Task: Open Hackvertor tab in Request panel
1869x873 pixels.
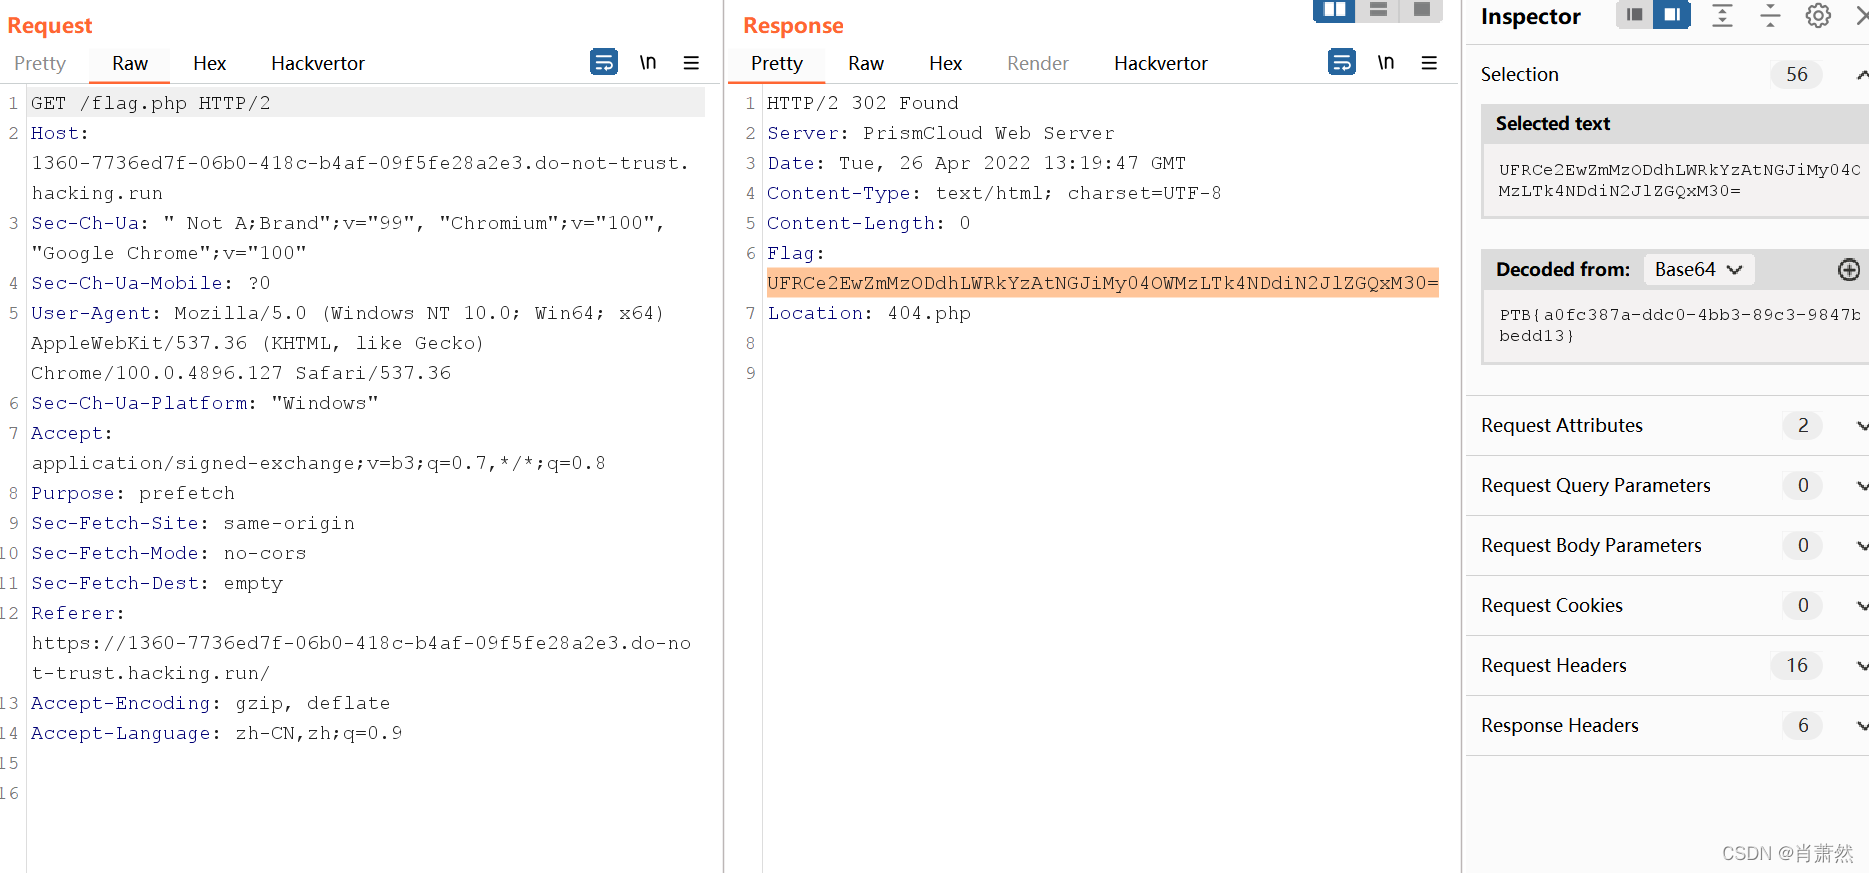Action: click(x=318, y=63)
